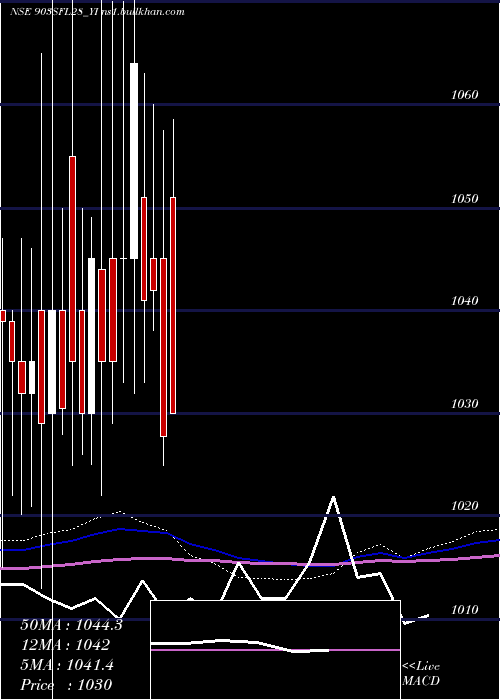Click the NSE symbol title at top

(97, 12)
